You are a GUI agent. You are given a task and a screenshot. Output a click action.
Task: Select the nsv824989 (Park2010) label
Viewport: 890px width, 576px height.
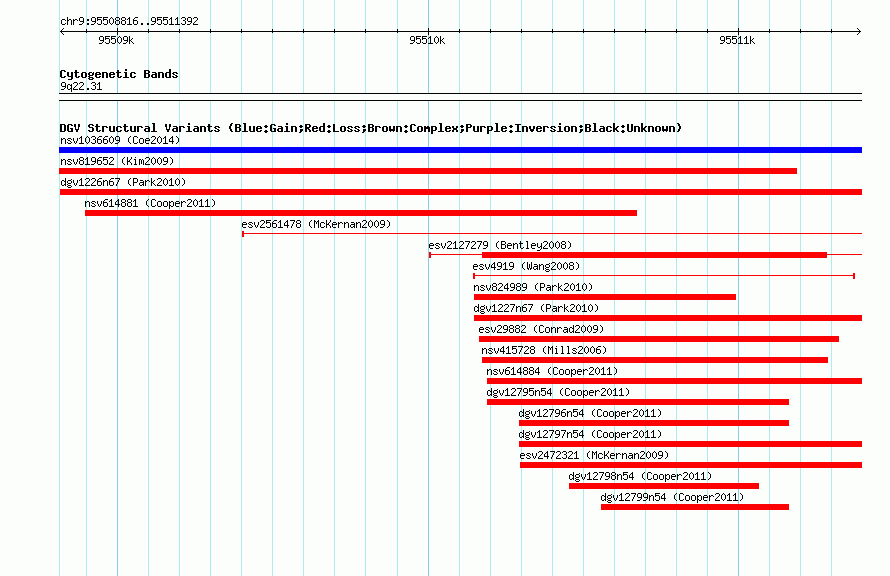[x=533, y=287]
